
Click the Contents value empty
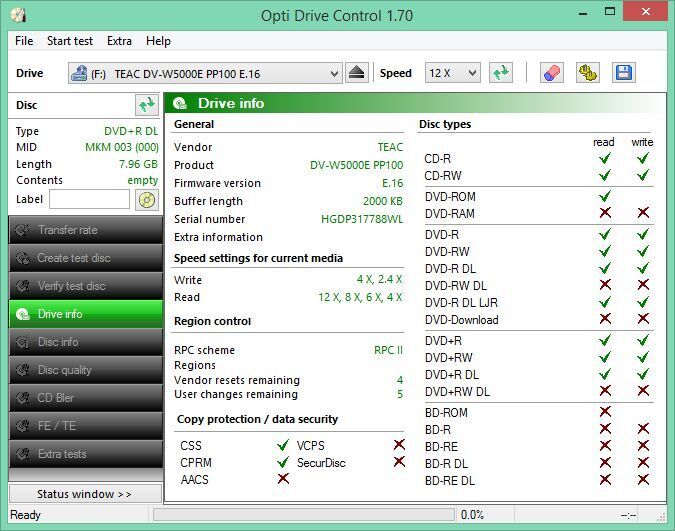142,180
